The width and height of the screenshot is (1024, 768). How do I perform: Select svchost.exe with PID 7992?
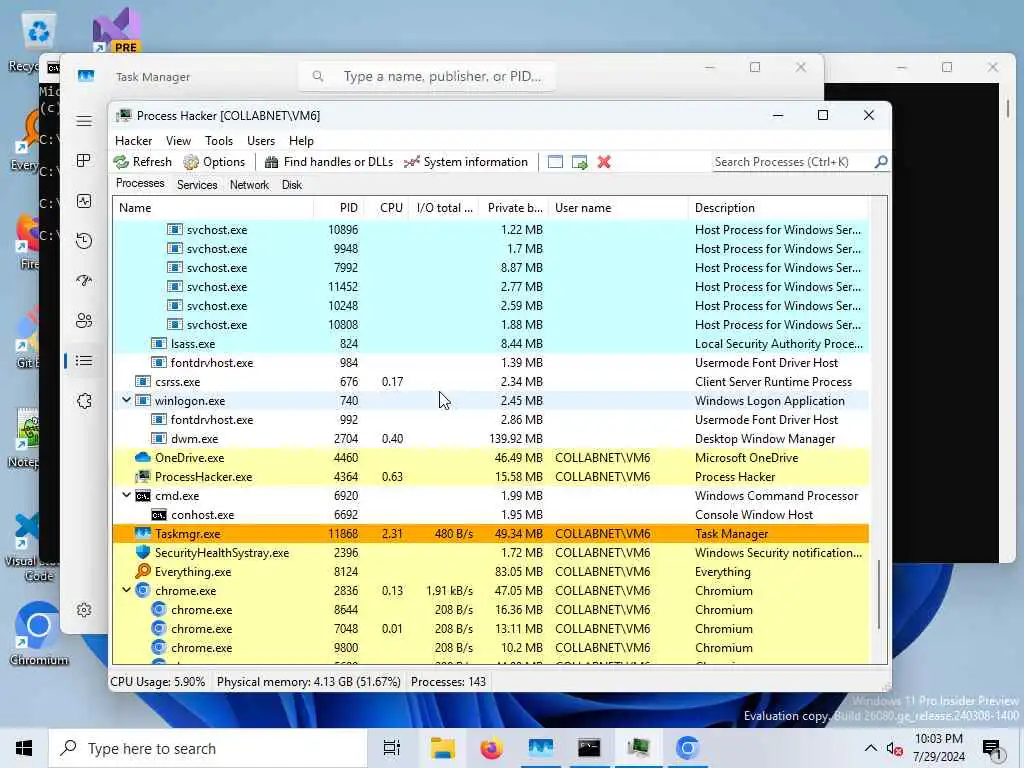pyautogui.click(x=490, y=268)
